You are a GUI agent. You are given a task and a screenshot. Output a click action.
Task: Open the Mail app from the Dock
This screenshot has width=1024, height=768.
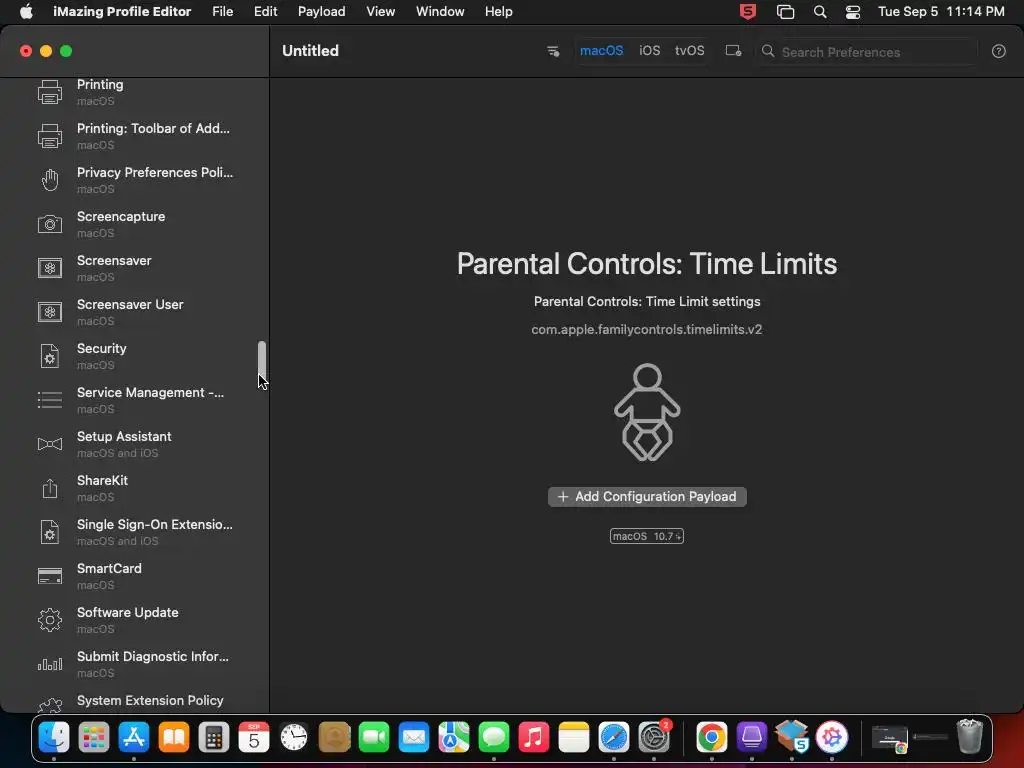tap(414, 737)
